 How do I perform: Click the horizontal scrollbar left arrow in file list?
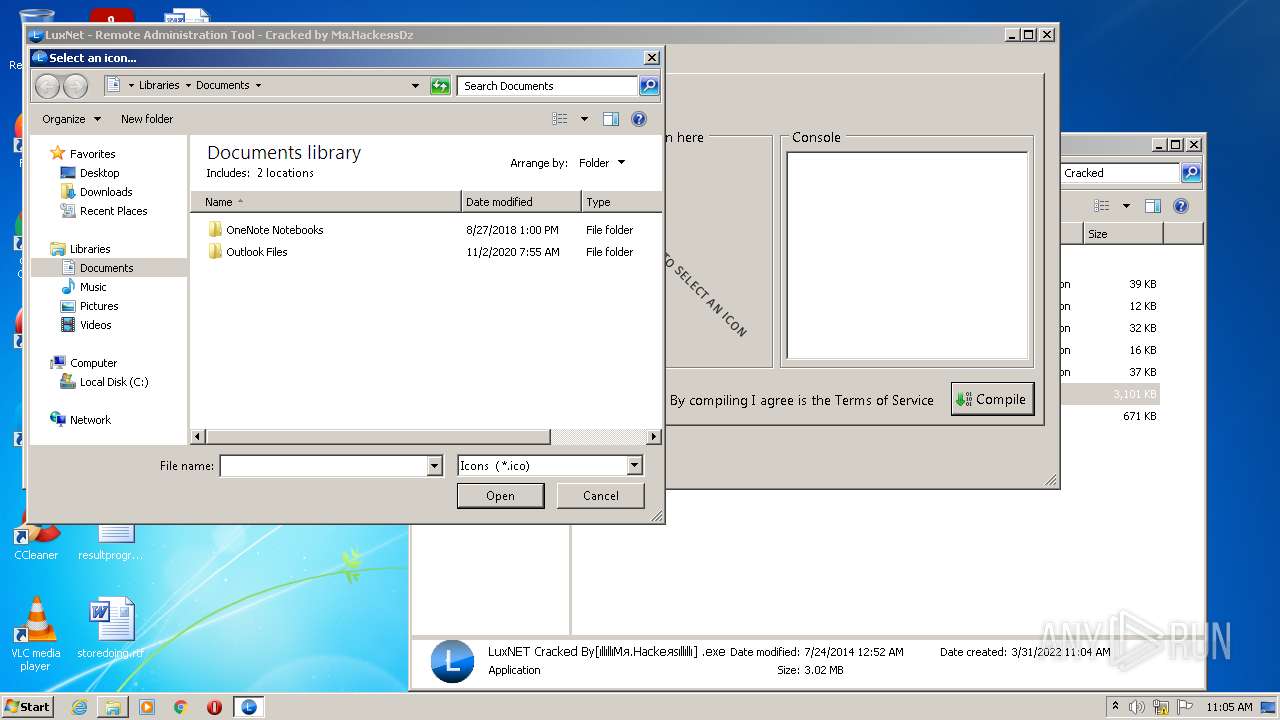point(197,437)
